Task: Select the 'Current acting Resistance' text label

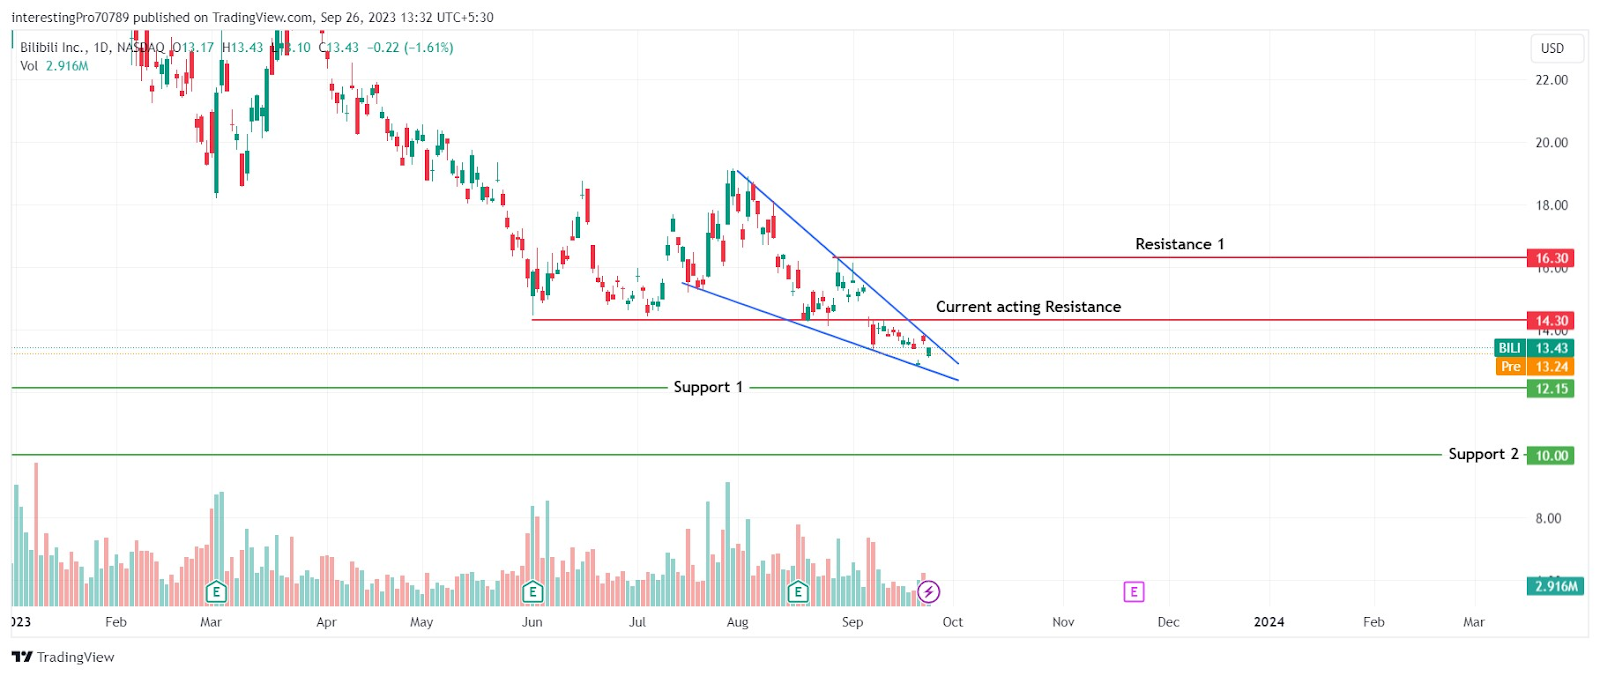Action: pos(1028,307)
